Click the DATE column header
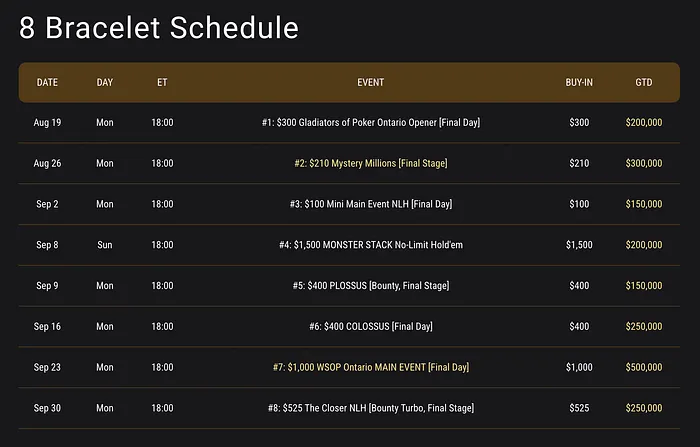This screenshot has width=700, height=447. pos(47,83)
